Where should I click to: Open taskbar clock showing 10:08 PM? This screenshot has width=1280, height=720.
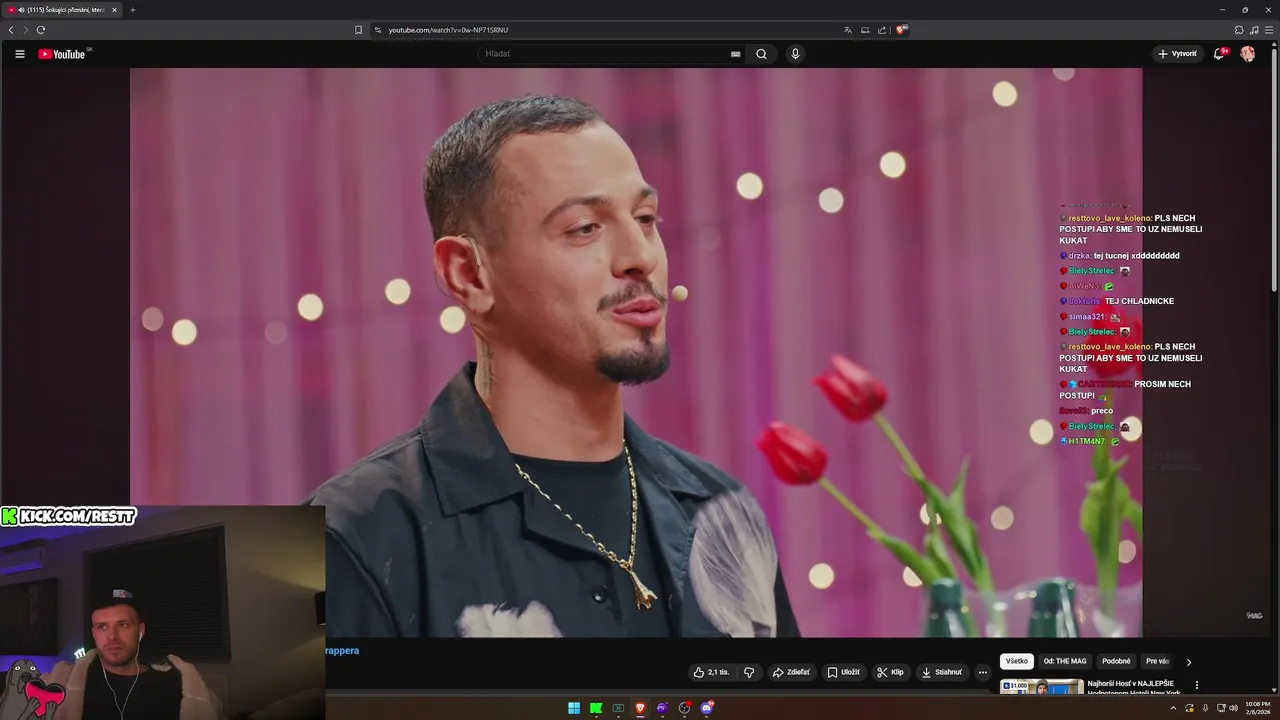(1258, 708)
